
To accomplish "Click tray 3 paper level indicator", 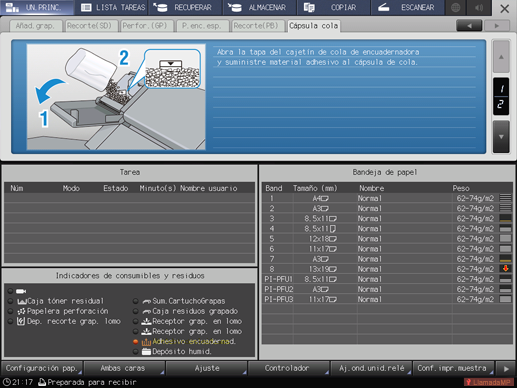I will 505,219.
